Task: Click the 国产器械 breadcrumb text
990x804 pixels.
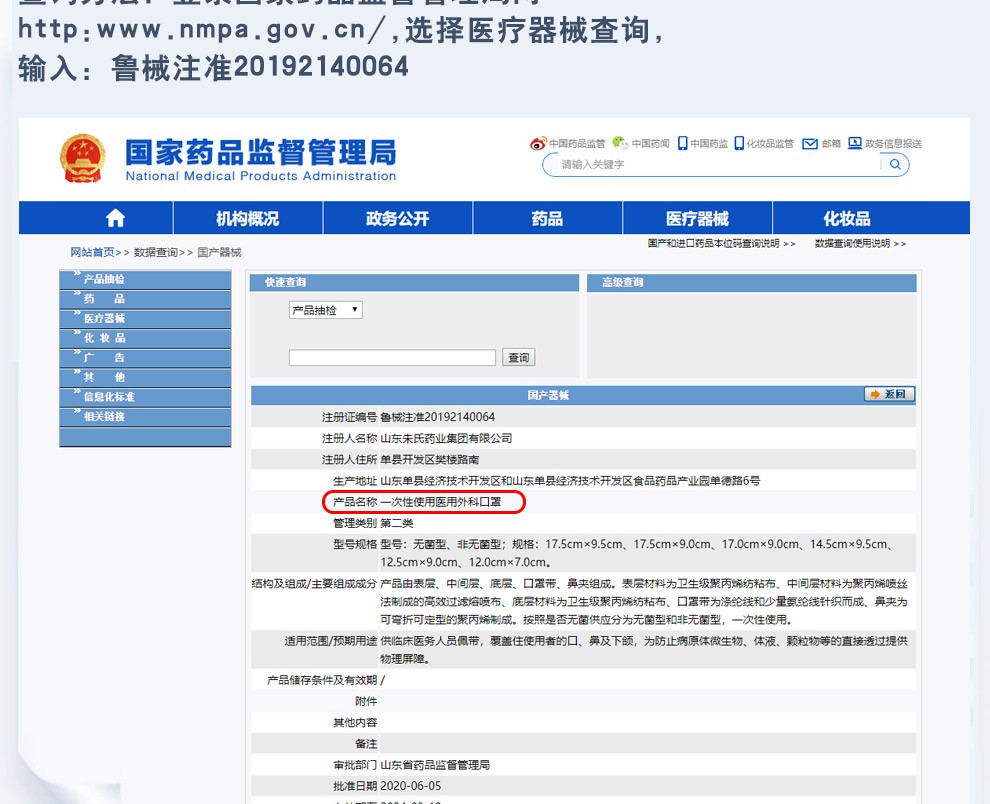Action: click(219, 252)
